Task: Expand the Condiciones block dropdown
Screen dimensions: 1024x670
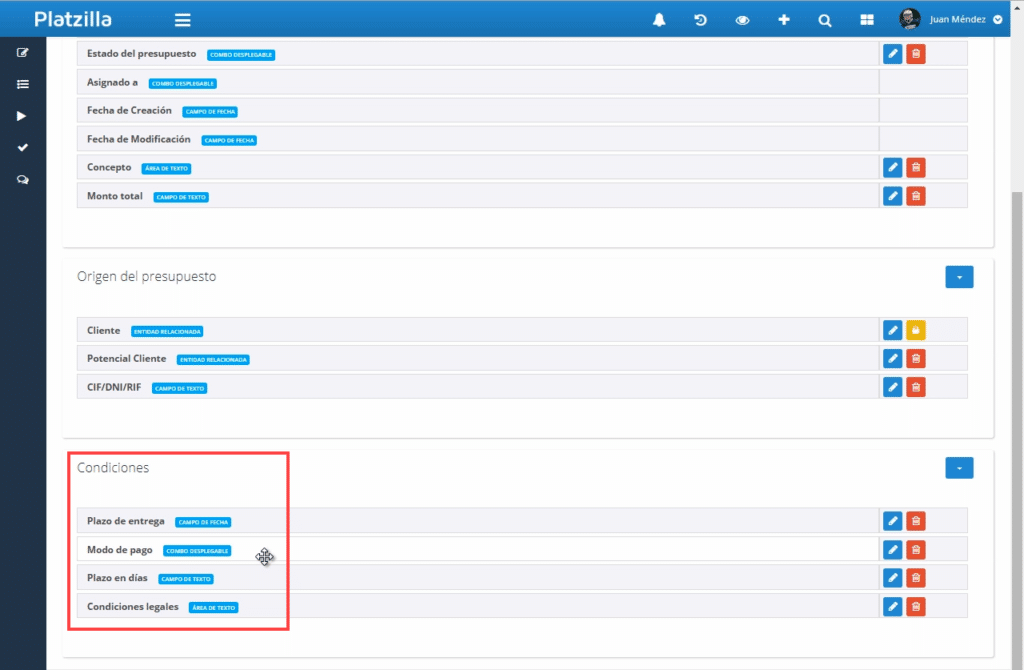Action: point(959,468)
